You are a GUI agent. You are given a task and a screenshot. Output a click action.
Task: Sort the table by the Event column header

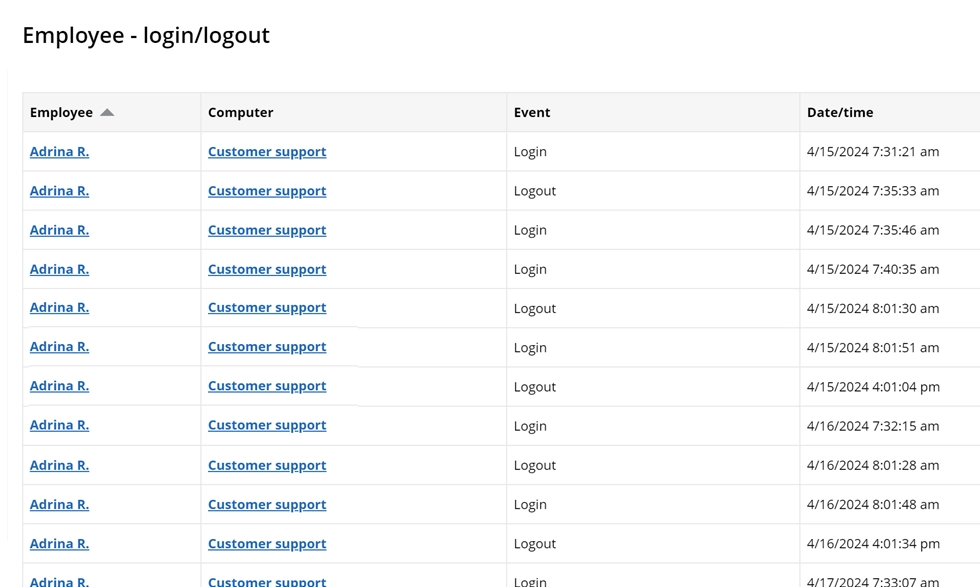click(531, 112)
